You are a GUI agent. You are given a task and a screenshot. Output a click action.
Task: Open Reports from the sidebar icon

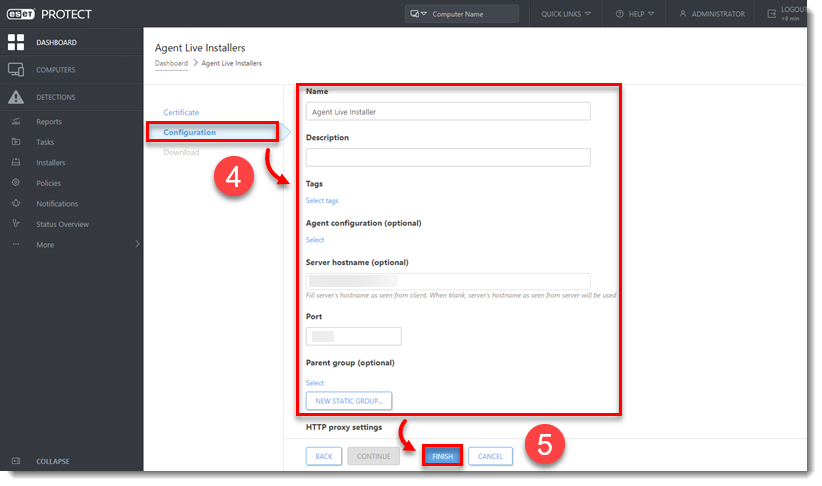point(15,122)
